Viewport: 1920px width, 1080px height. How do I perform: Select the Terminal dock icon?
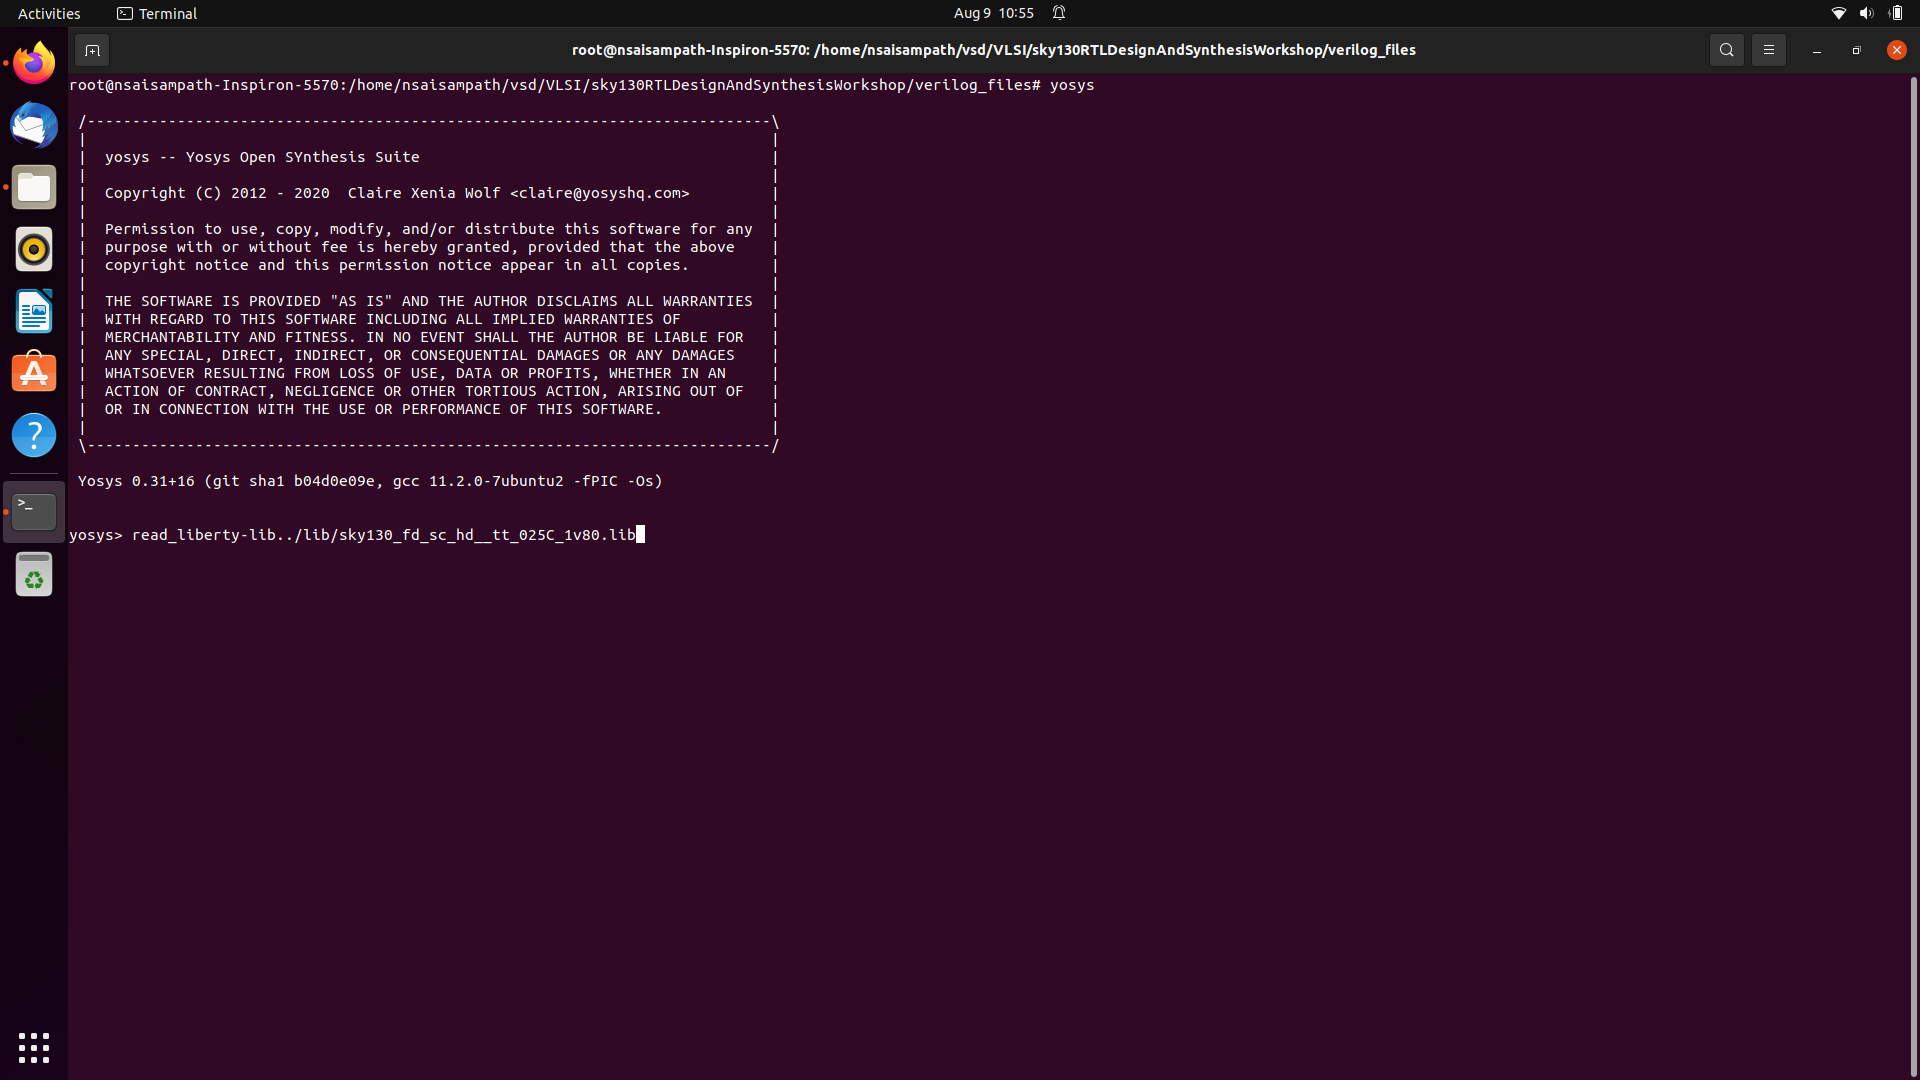pyautogui.click(x=34, y=512)
